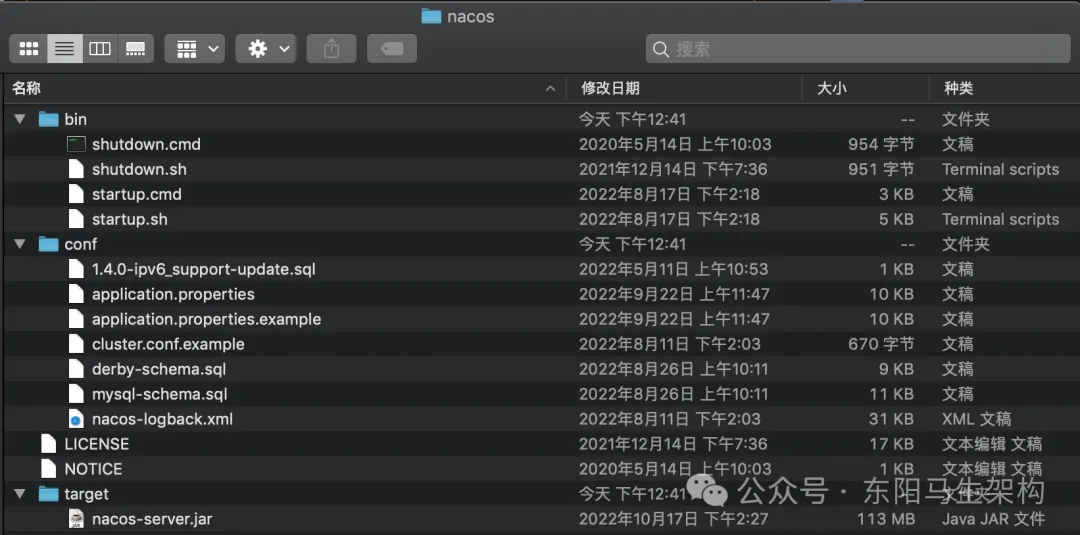This screenshot has width=1080, height=535.
Task: Select the startup.sh file icon
Action: 76,219
